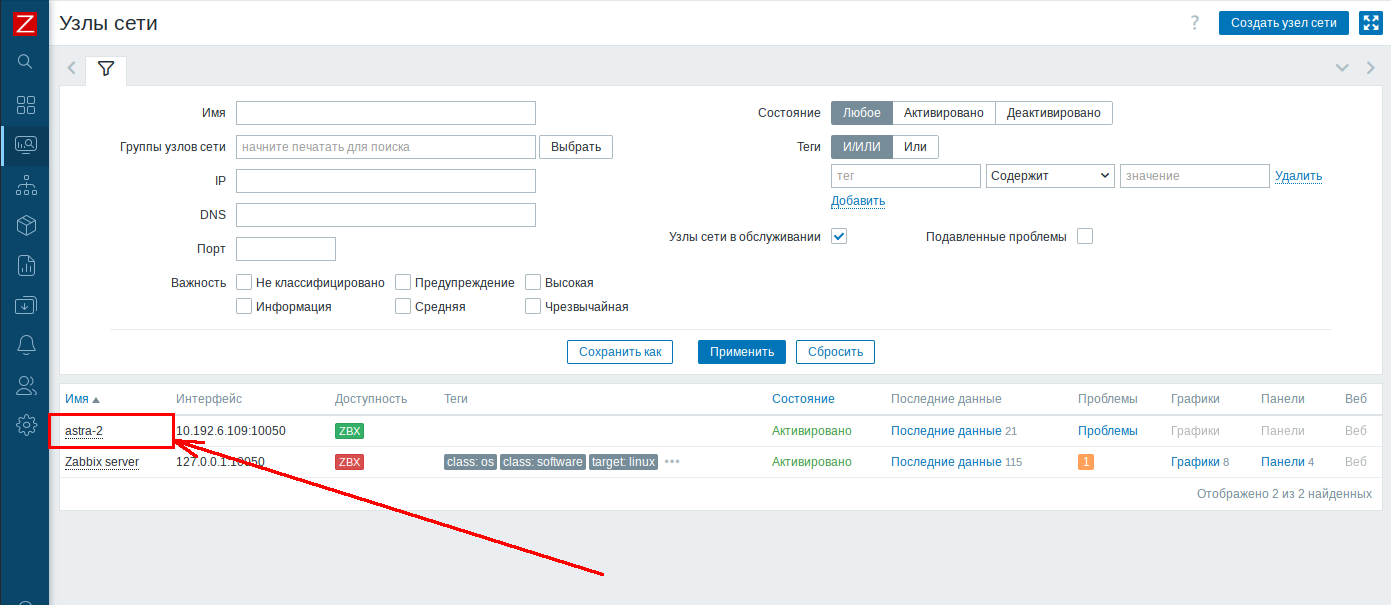
Task: Select 'Активировано' state filter option
Action: pyautogui.click(x=943, y=113)
